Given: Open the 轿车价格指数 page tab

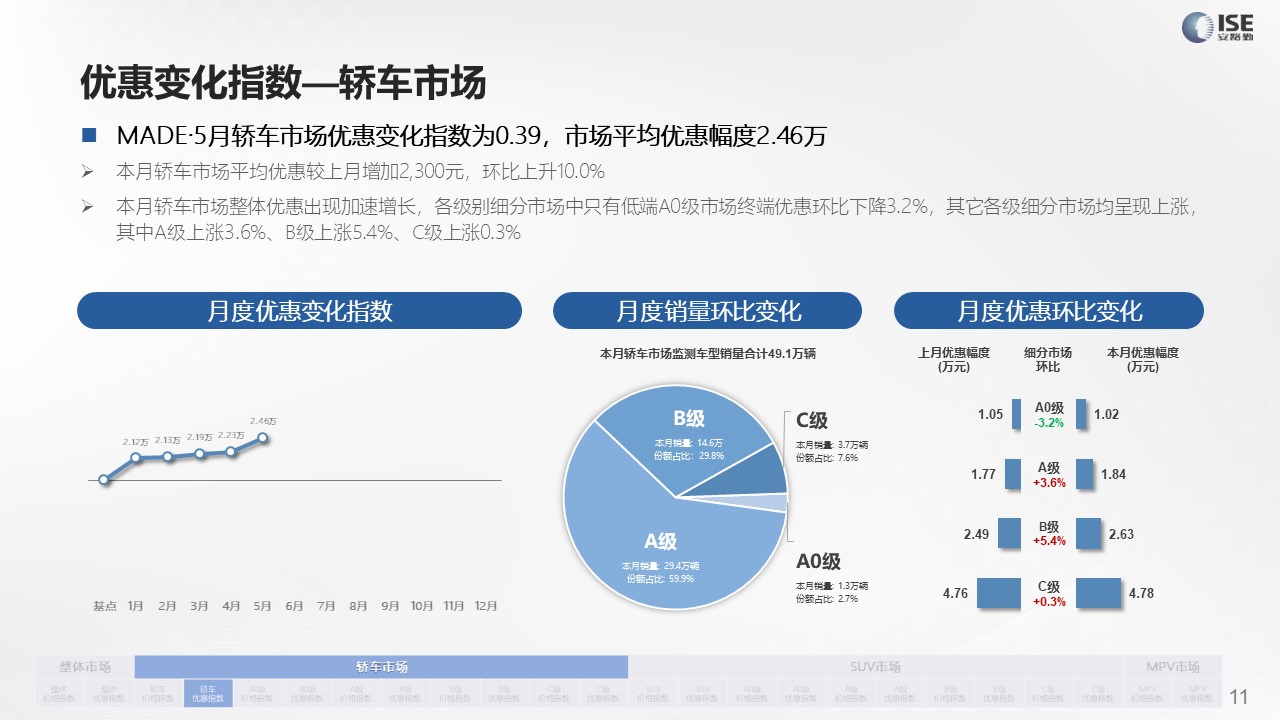Looking at the screenshot, I should tap(159, 693).
